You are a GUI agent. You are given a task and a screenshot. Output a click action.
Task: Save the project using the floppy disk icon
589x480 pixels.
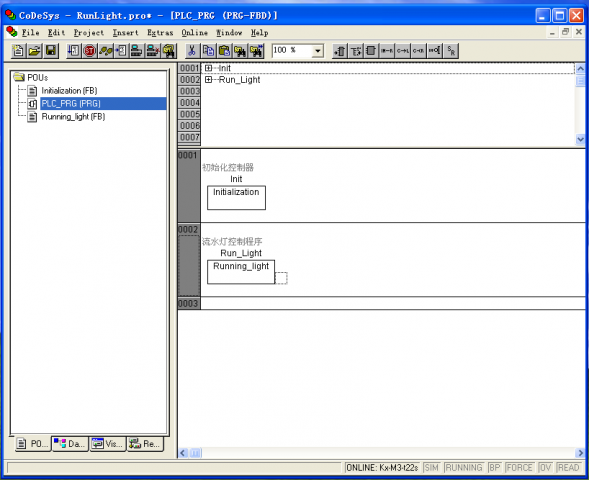pos(51,50)
